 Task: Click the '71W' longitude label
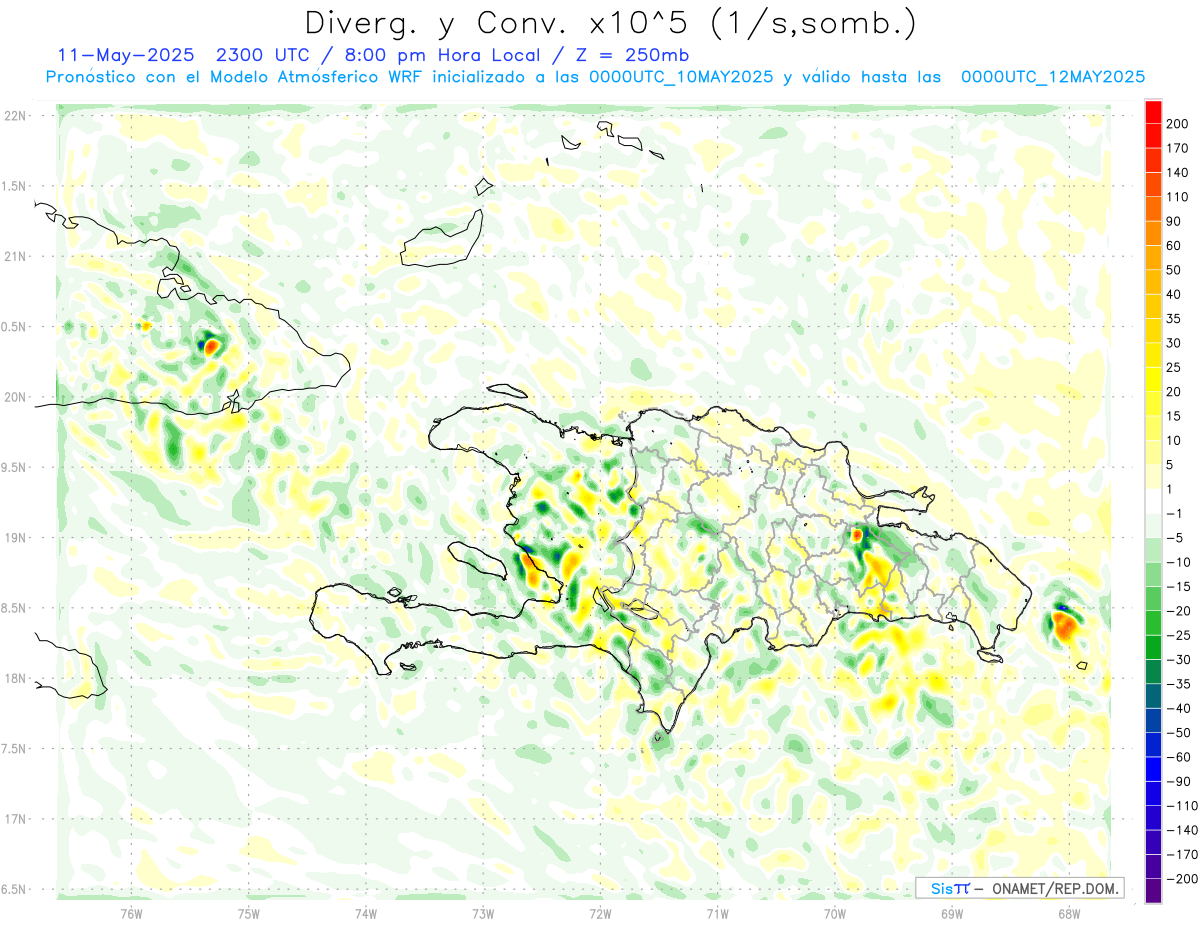click(x=717, y=913)
